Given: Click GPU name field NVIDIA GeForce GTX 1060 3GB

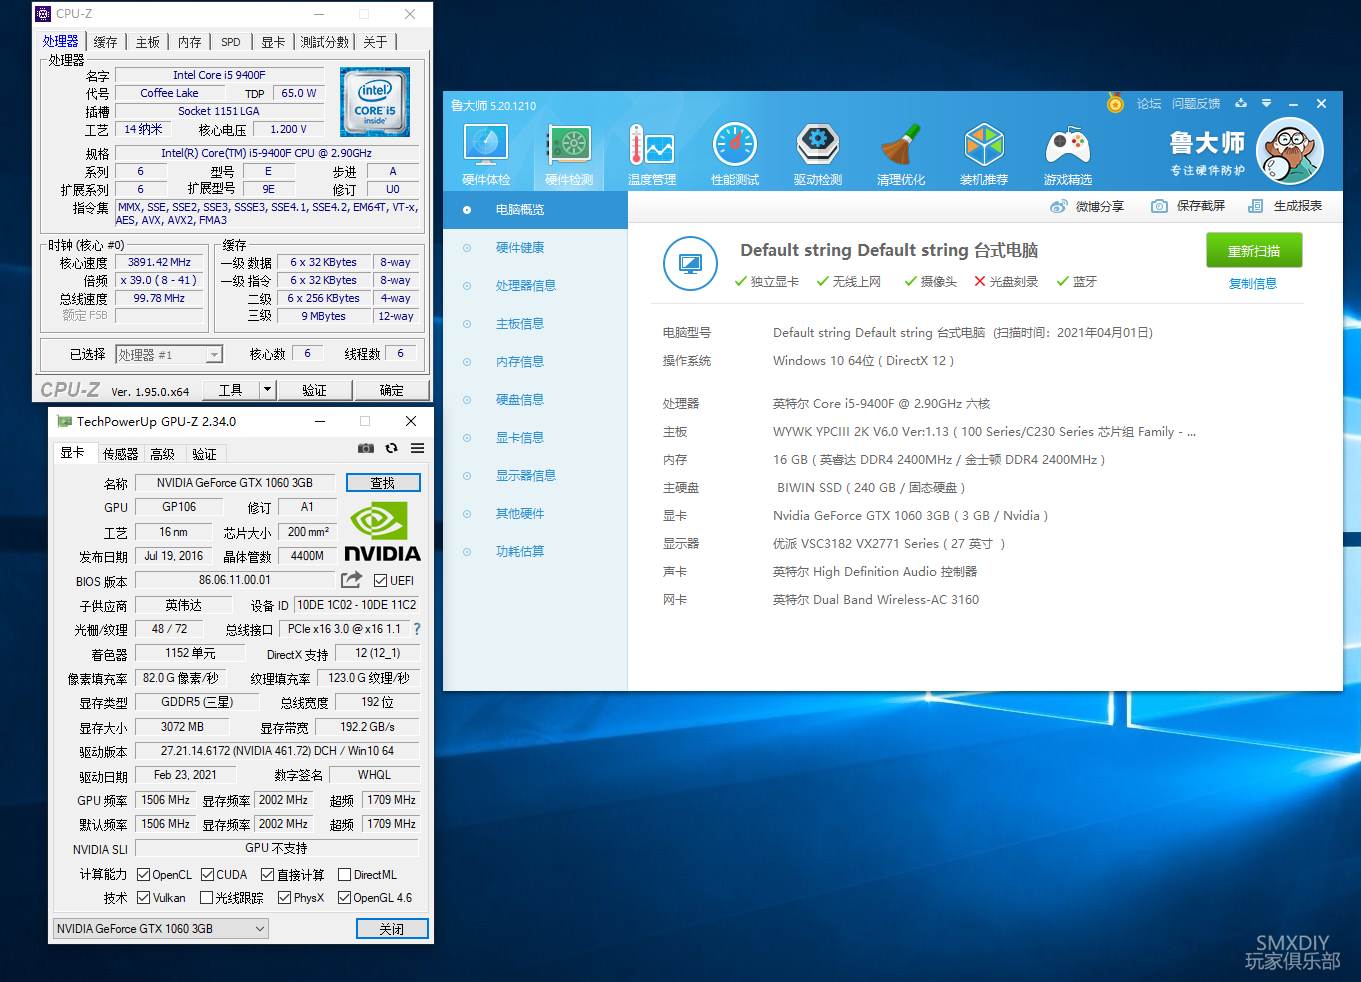Looking at the screenshot, I should (x=235, y=483).
